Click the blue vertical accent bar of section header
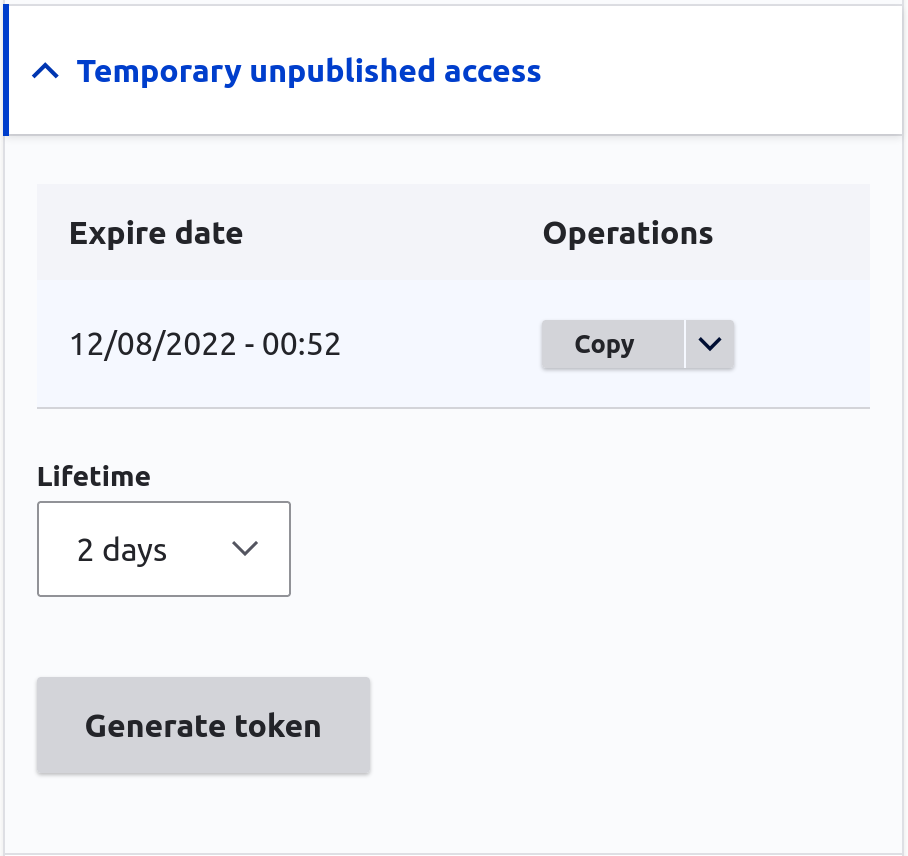 coord(6,71)
